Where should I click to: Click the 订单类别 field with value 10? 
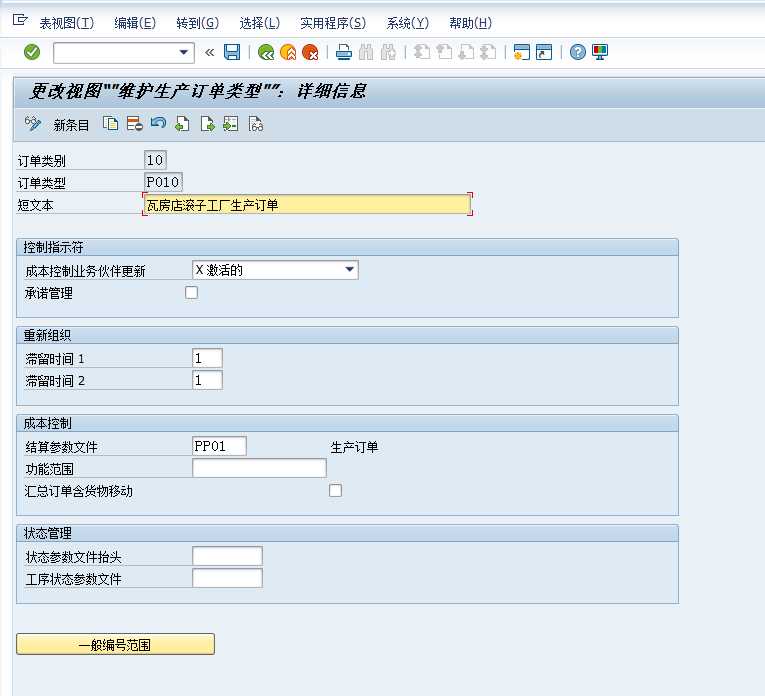click(155, 160)
